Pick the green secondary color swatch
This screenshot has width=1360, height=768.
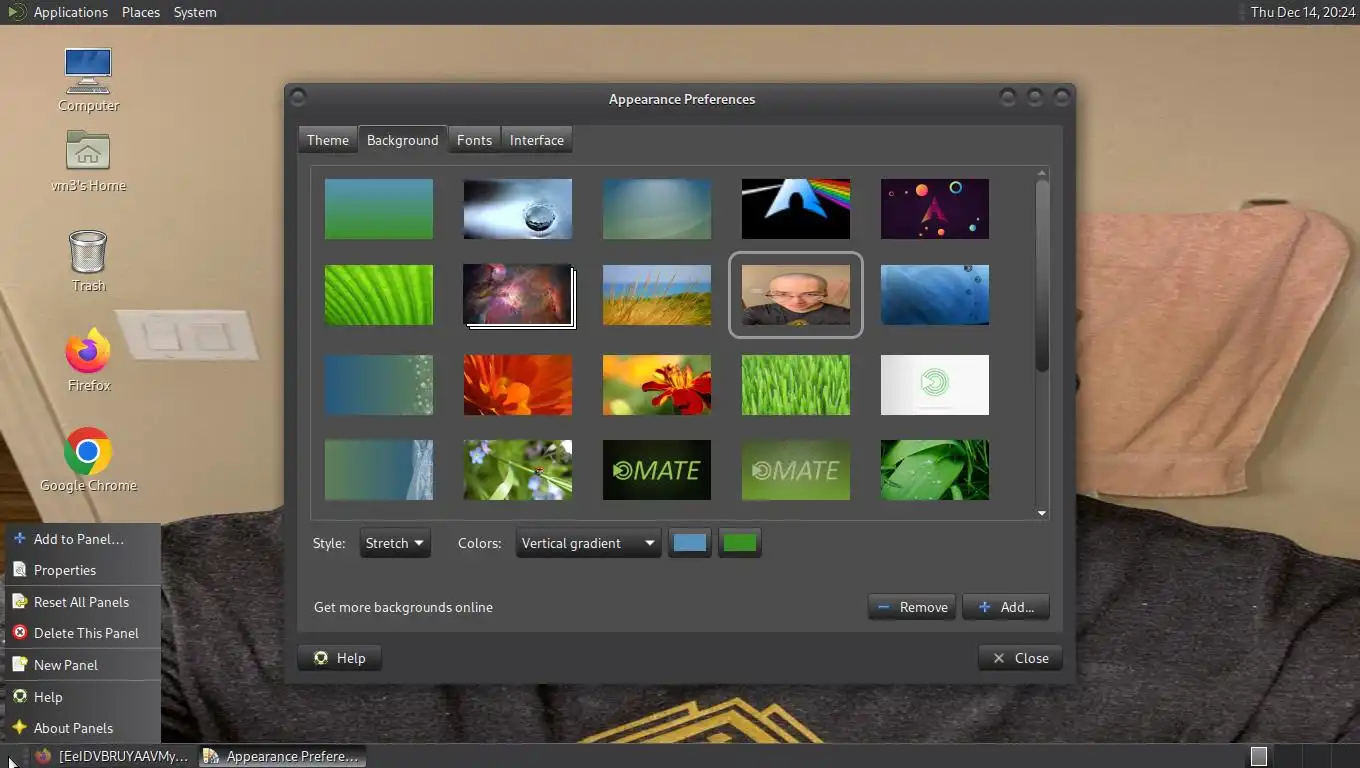740,543
